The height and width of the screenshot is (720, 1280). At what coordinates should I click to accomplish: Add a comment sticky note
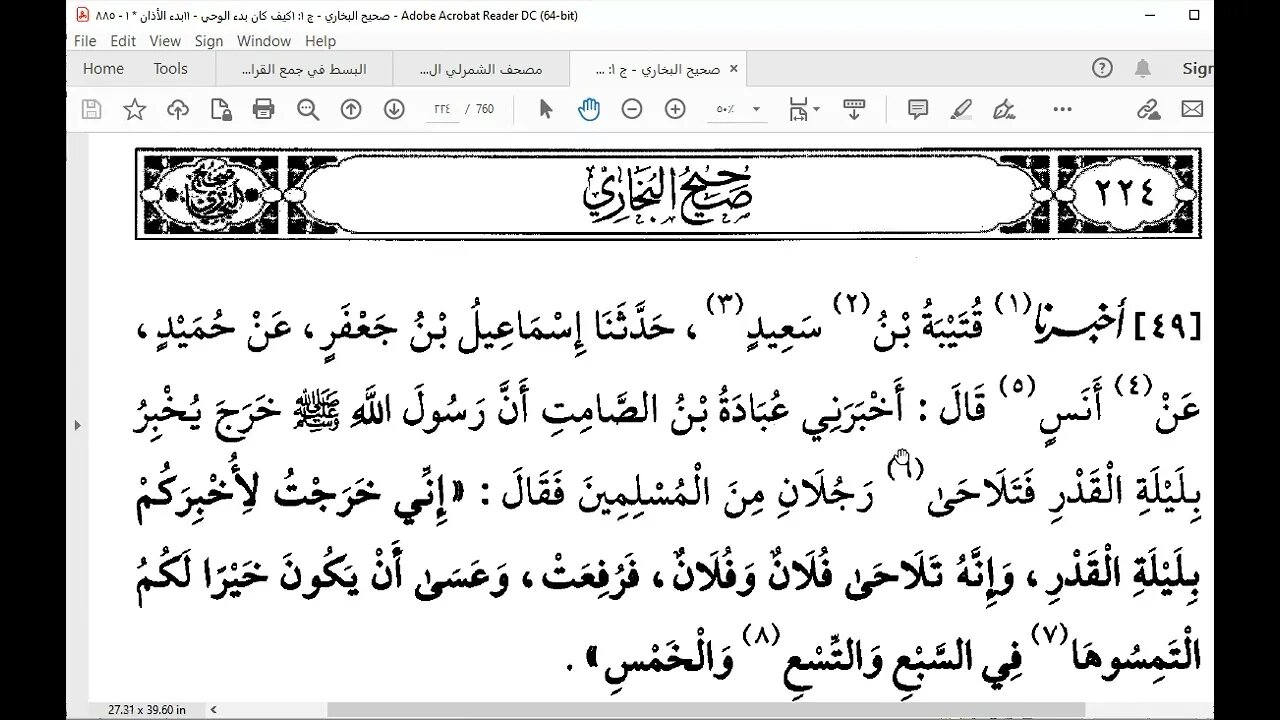[x=918, y=110]
